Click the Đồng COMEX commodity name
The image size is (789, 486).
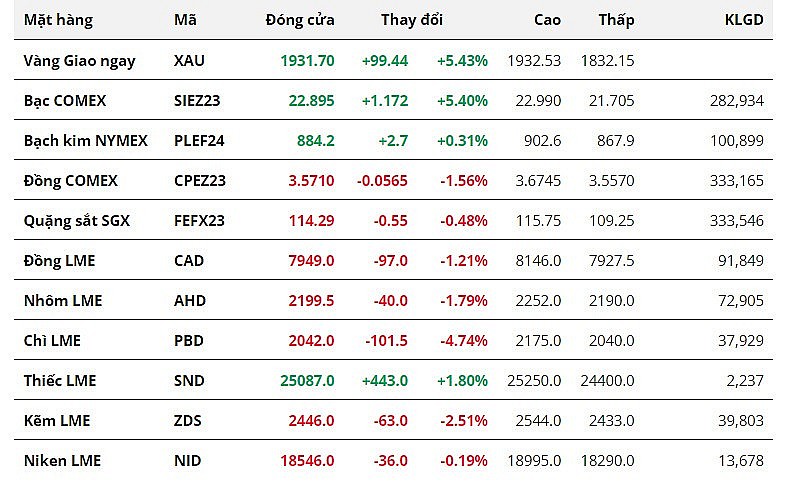pyautogui.click(x=71, y=181)
